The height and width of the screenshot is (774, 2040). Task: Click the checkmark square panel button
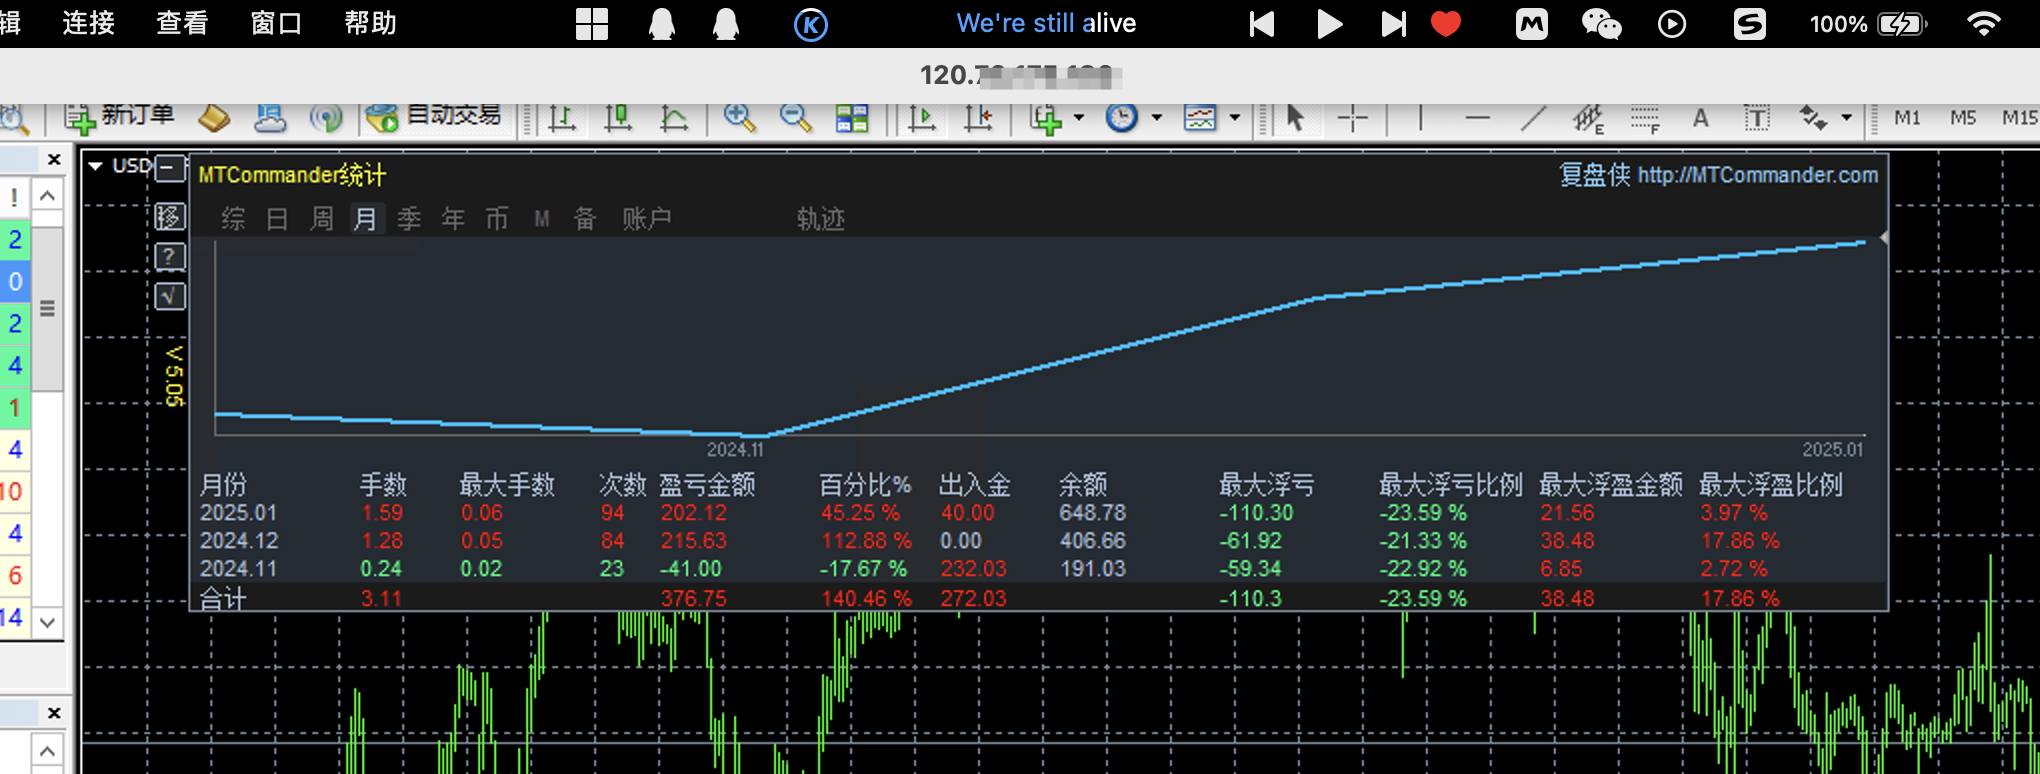pyautogui.click(x=171, y=297)
